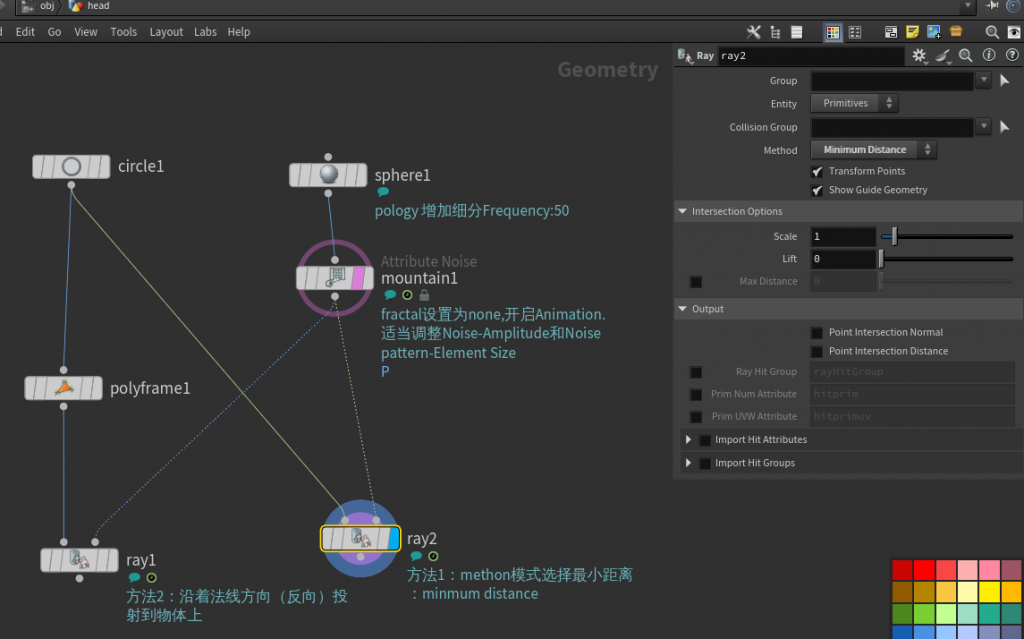Screen dimensions: 1024x639
Task: Select the polyframe1 node
Action: [x=63, y=388]
